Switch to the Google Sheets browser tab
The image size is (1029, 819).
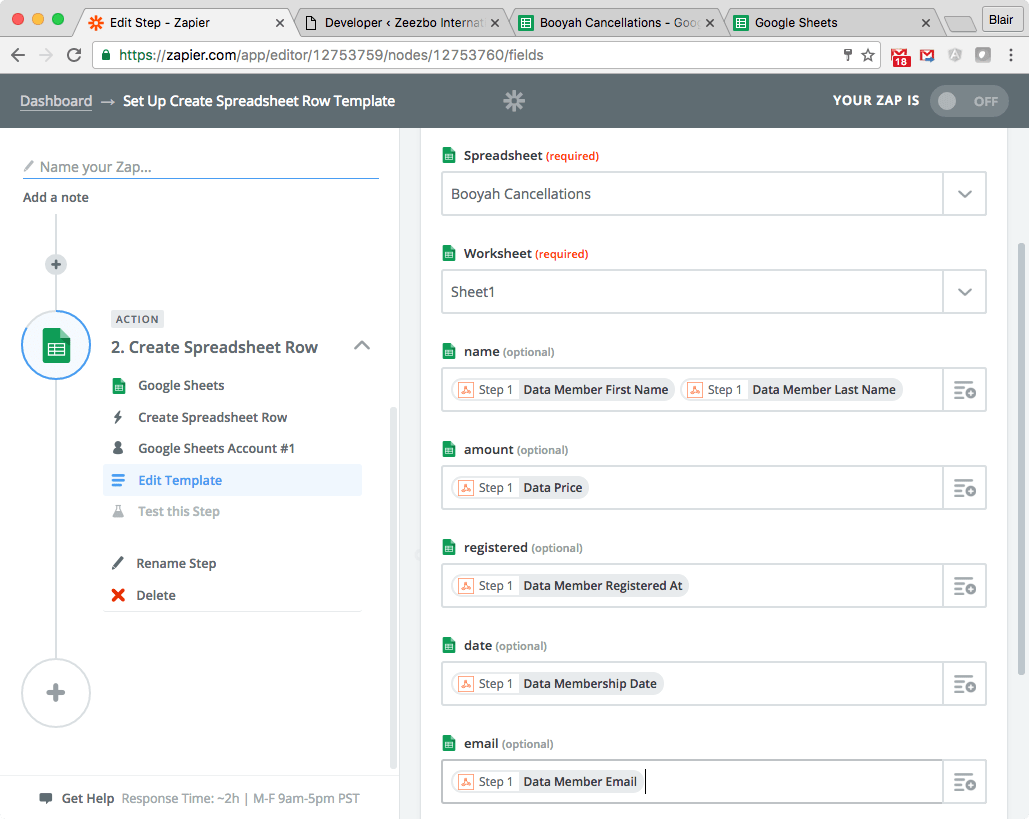(x=833, y=23)
